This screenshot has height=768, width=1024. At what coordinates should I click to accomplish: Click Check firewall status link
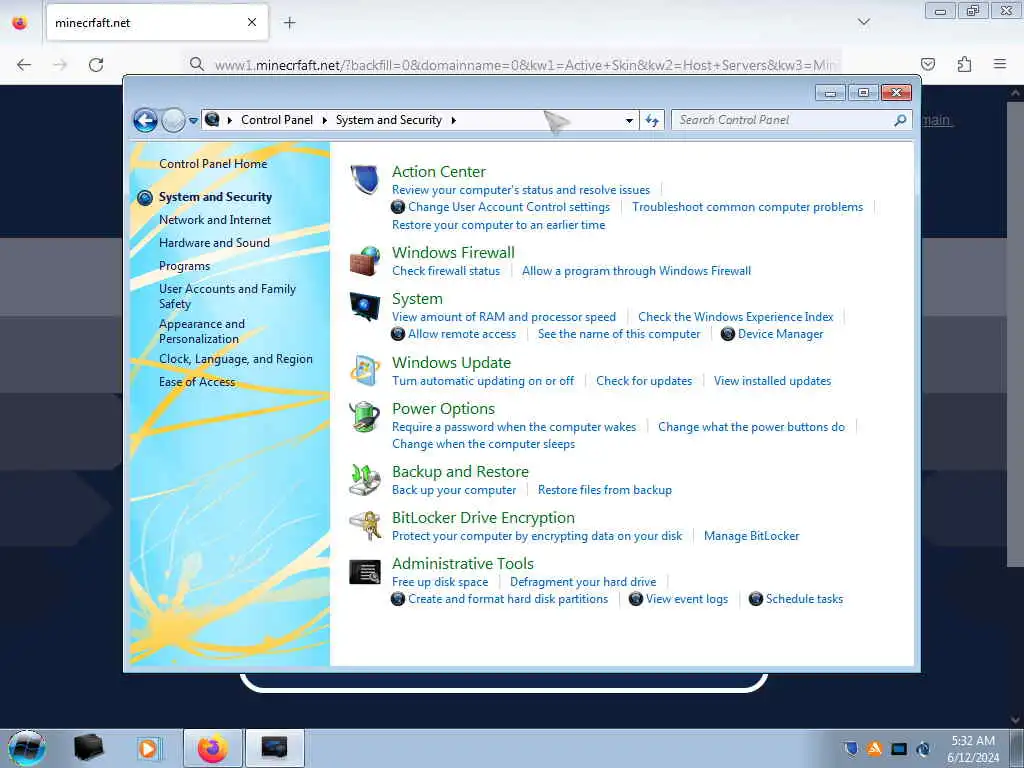446,271
